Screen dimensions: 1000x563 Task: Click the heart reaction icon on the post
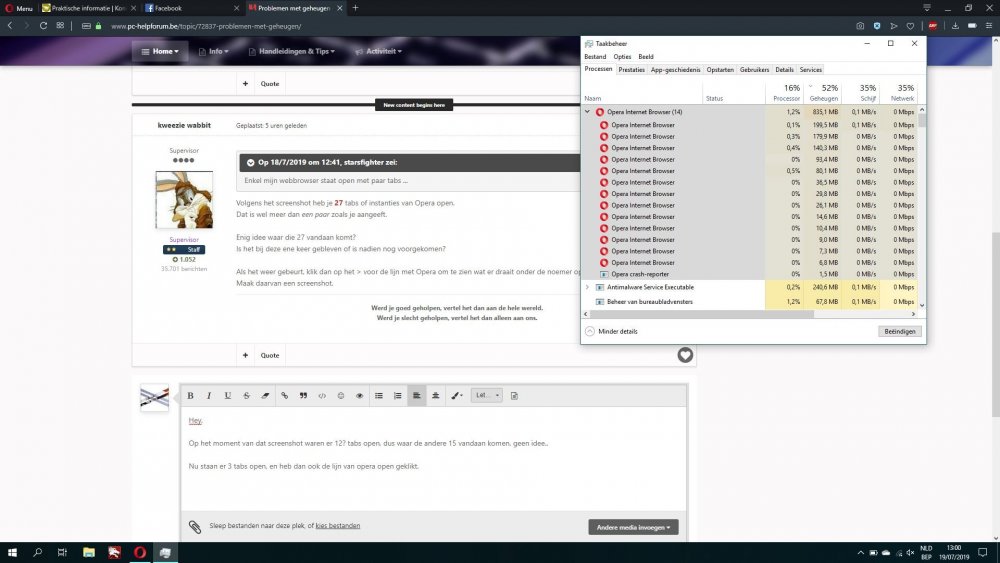click(x=685, y=355)
